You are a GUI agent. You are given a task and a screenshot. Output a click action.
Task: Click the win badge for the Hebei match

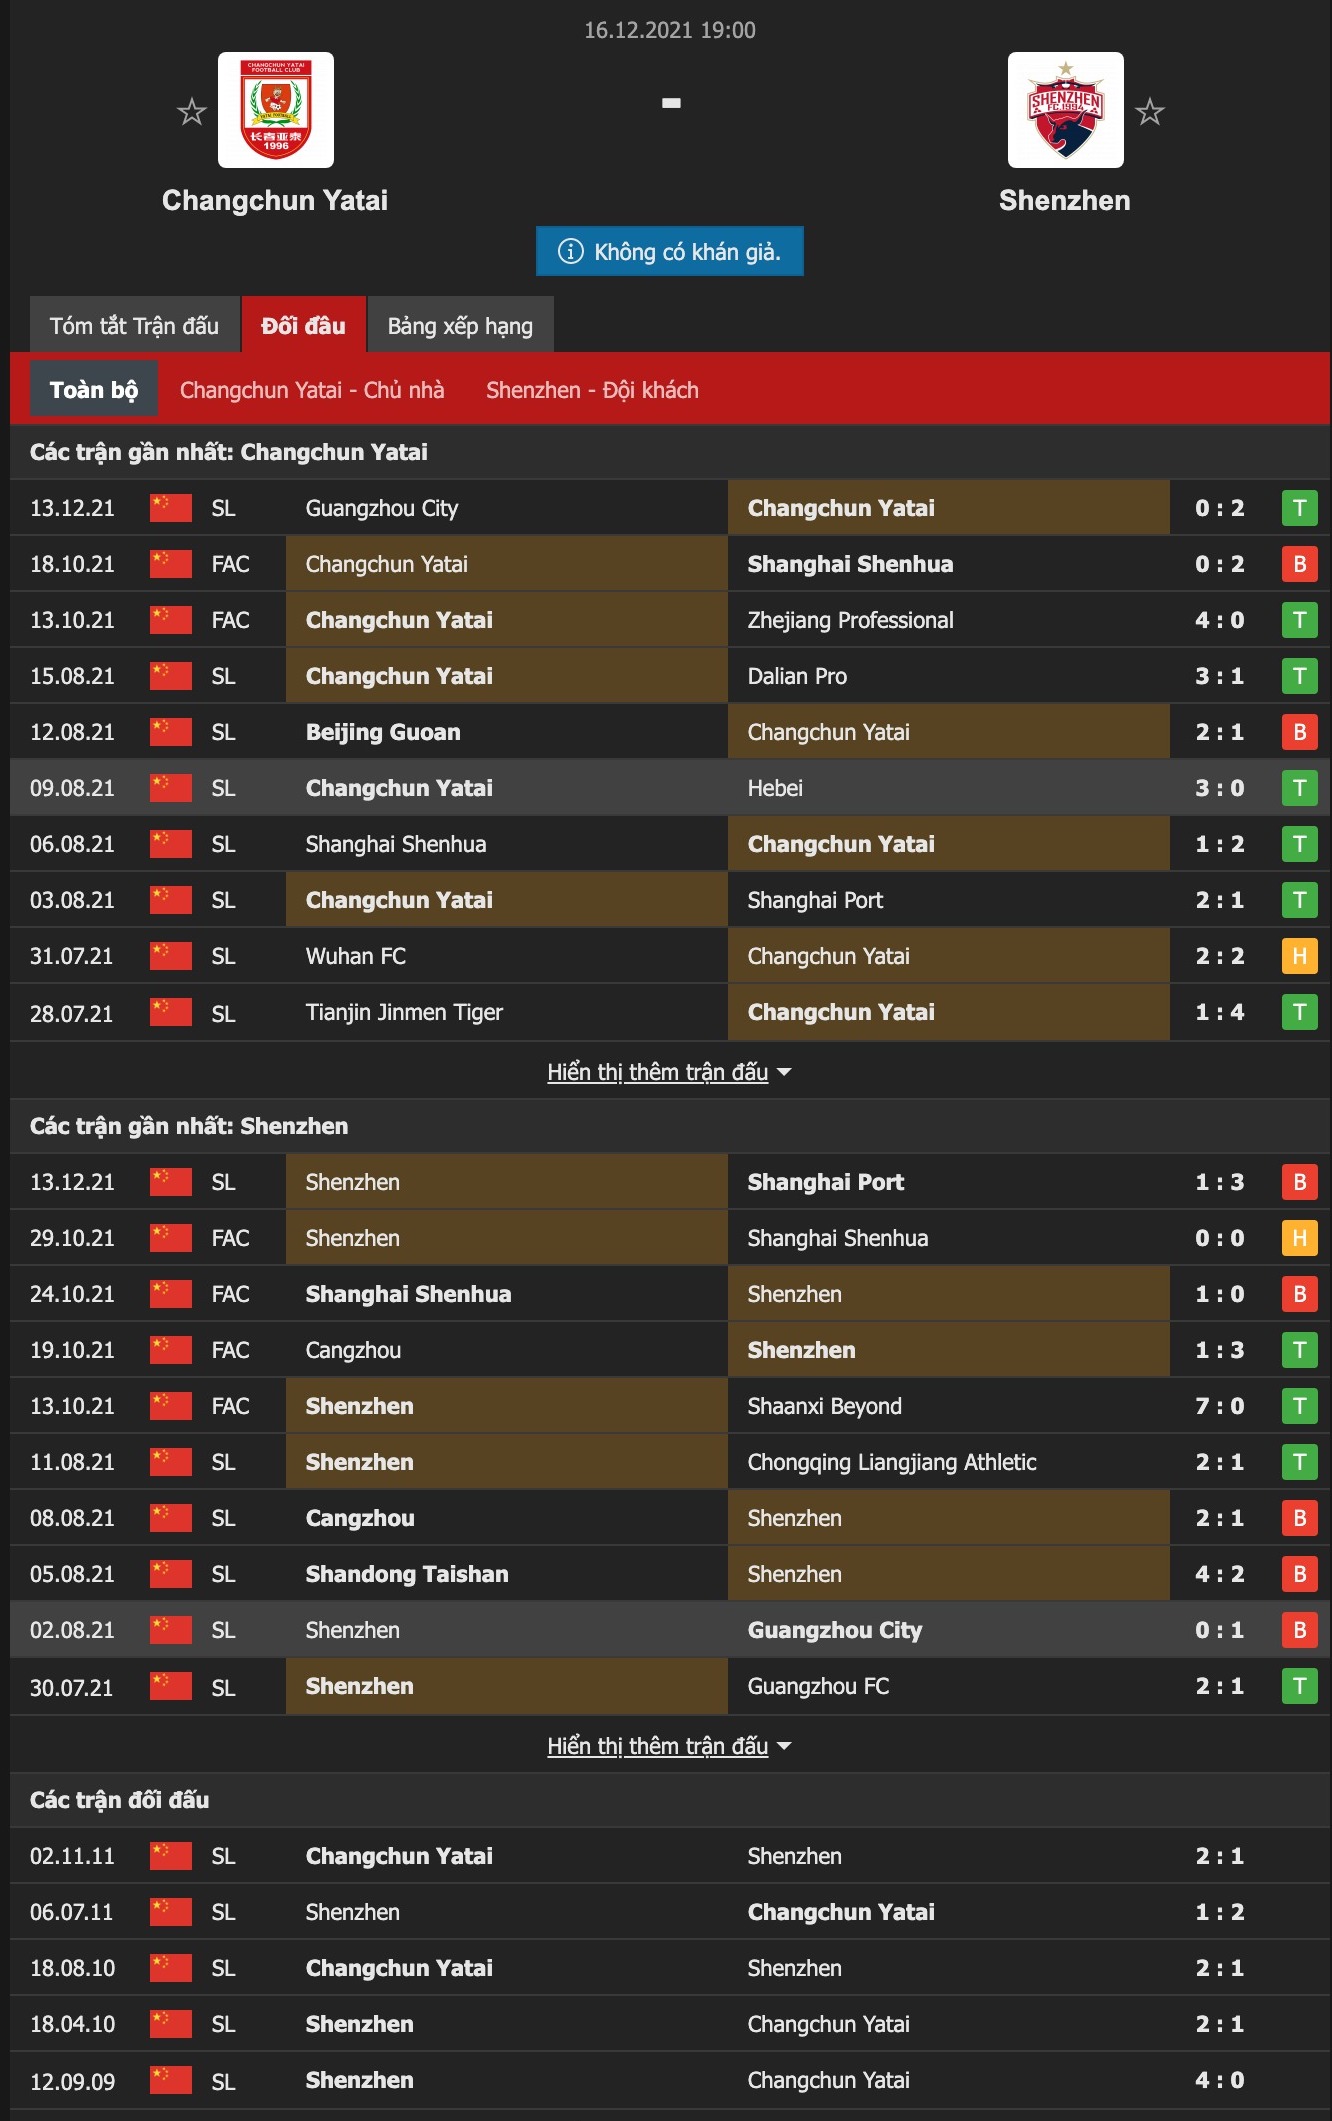[1300, 788]
